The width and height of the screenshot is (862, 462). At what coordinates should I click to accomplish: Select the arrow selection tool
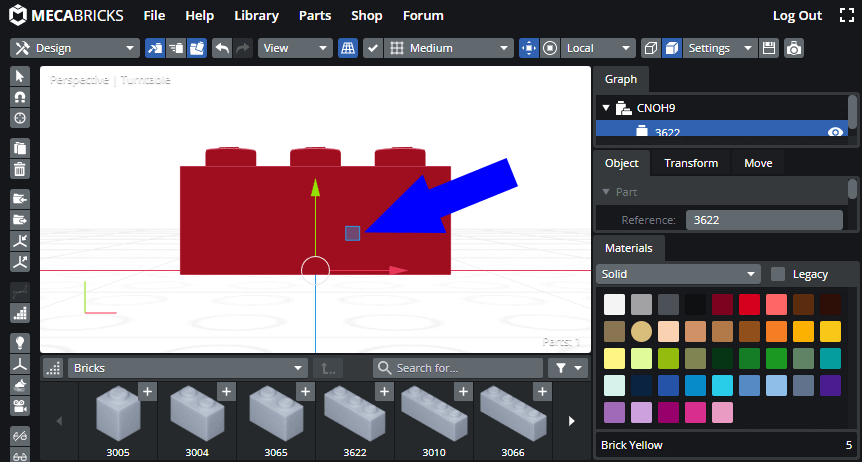[19, 77]
